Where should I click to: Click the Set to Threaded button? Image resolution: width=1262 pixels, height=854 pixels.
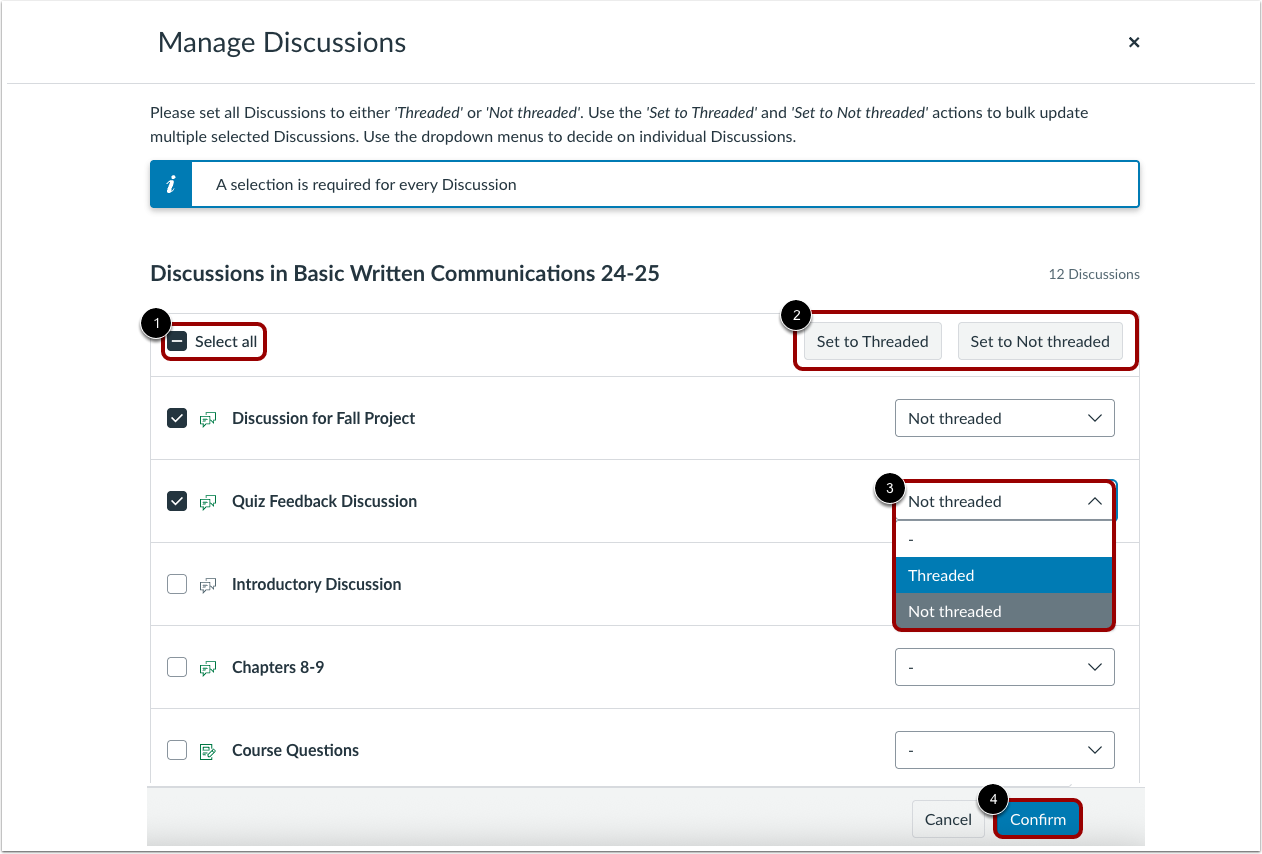pos(871,341)
